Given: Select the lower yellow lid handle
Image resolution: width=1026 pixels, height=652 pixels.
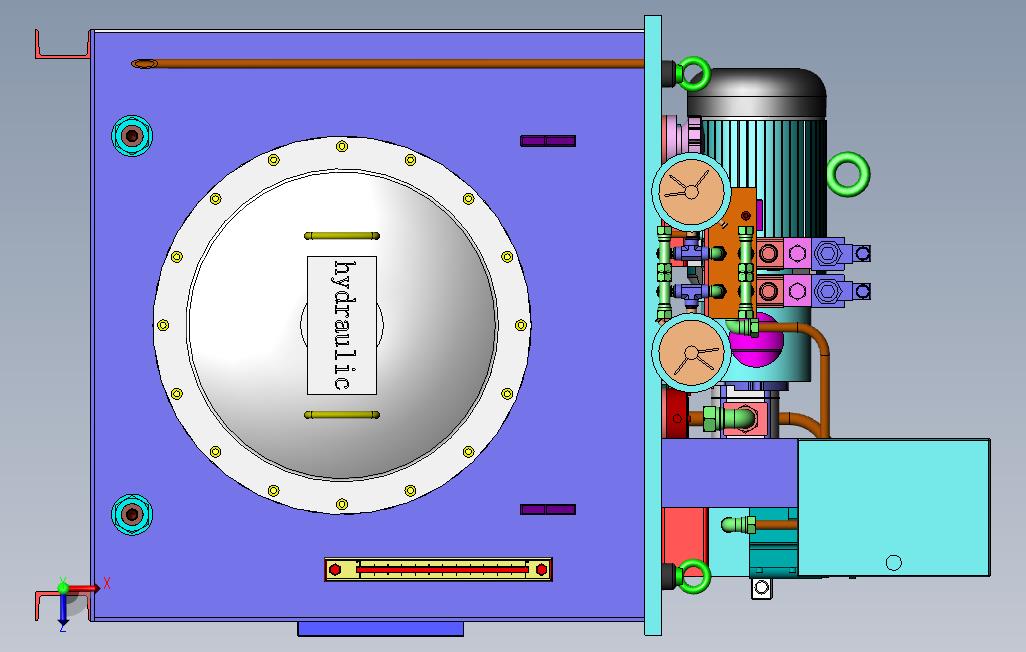Looking at the screenshot, I should coord(342,414).
